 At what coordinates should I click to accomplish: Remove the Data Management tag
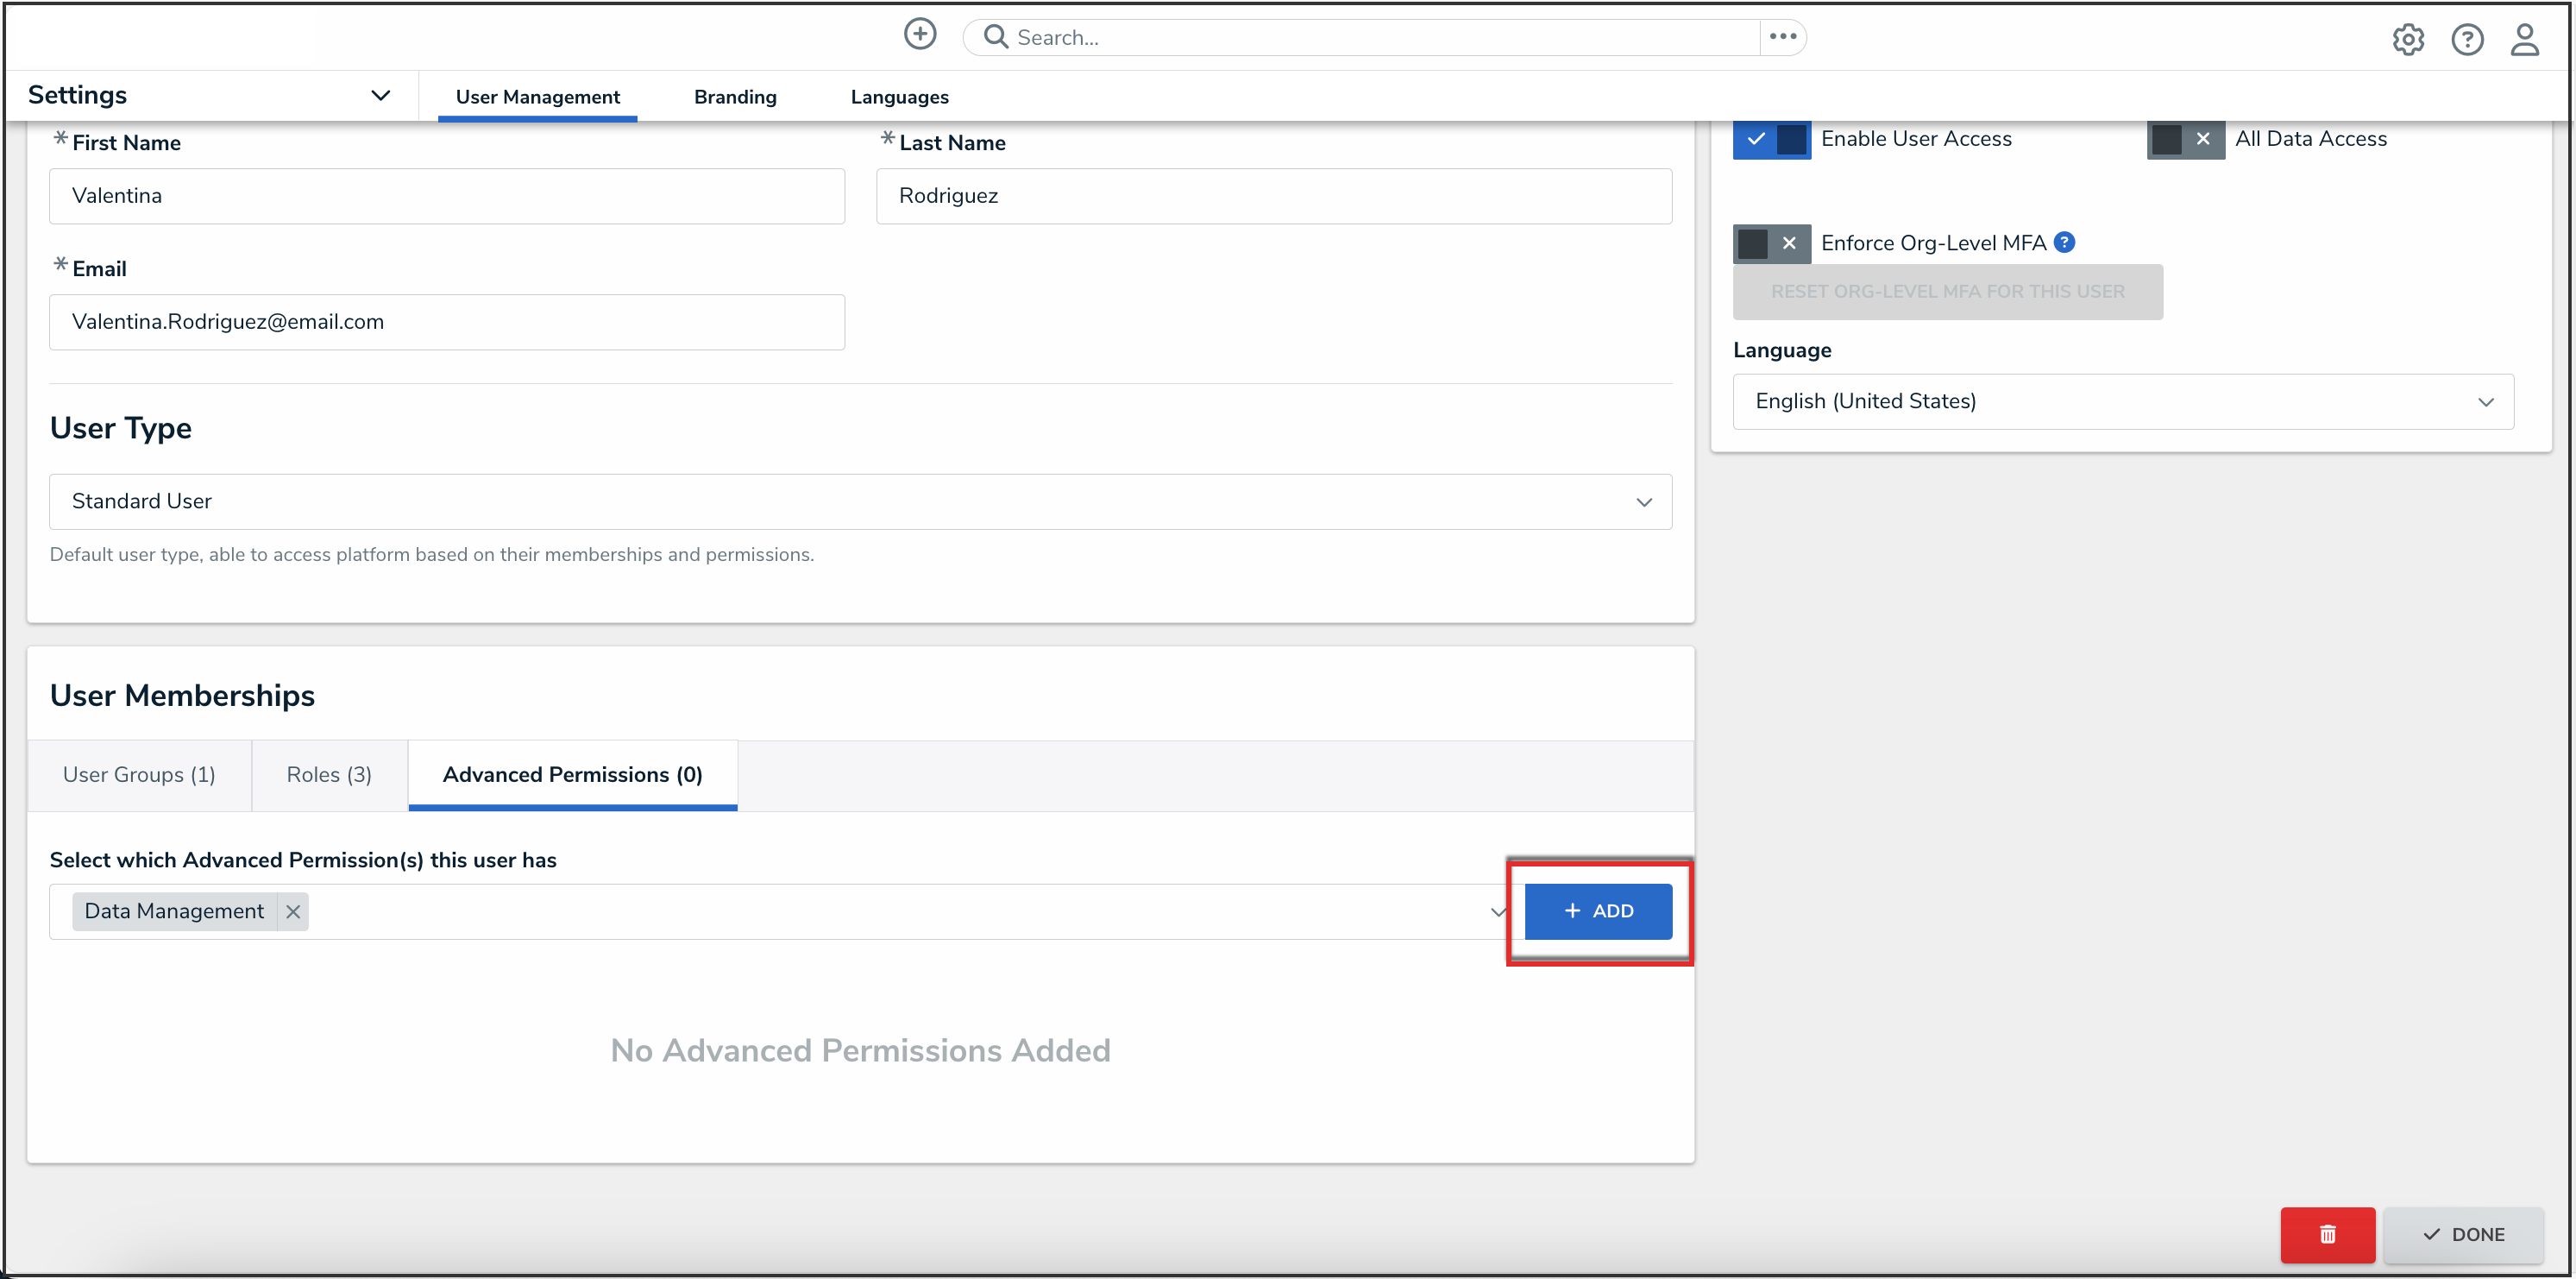point(293,911)
